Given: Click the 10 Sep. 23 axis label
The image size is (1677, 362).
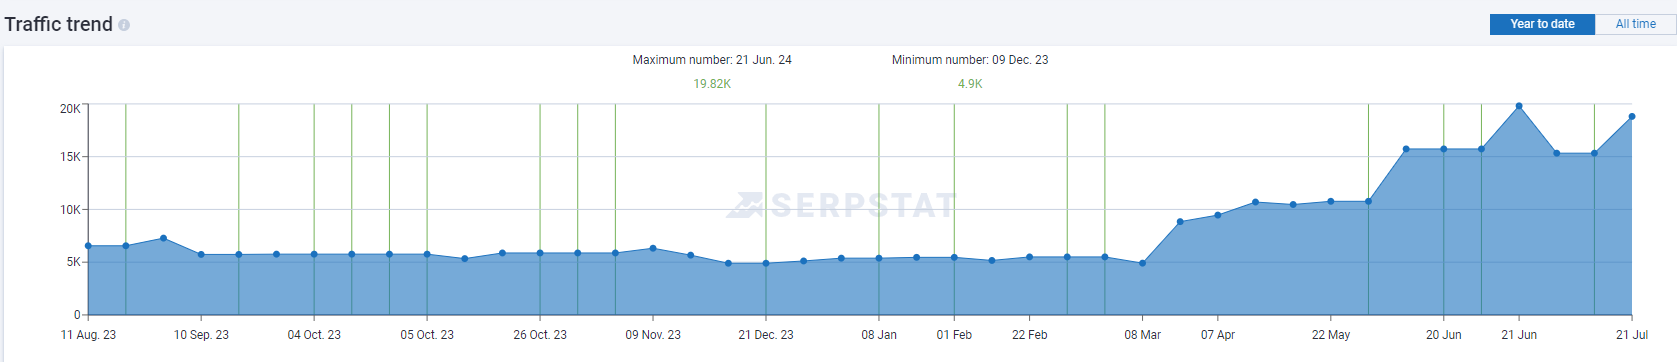Looking at the screenshot, I should 201,335.
